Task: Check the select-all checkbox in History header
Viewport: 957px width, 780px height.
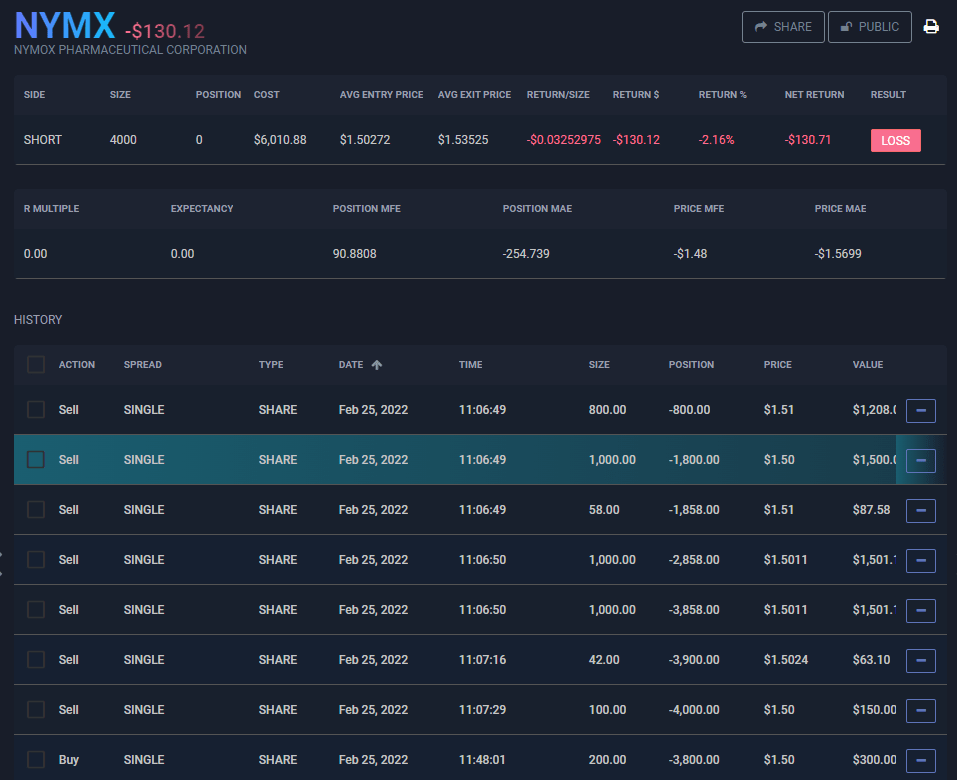Action: pos(36,365)
